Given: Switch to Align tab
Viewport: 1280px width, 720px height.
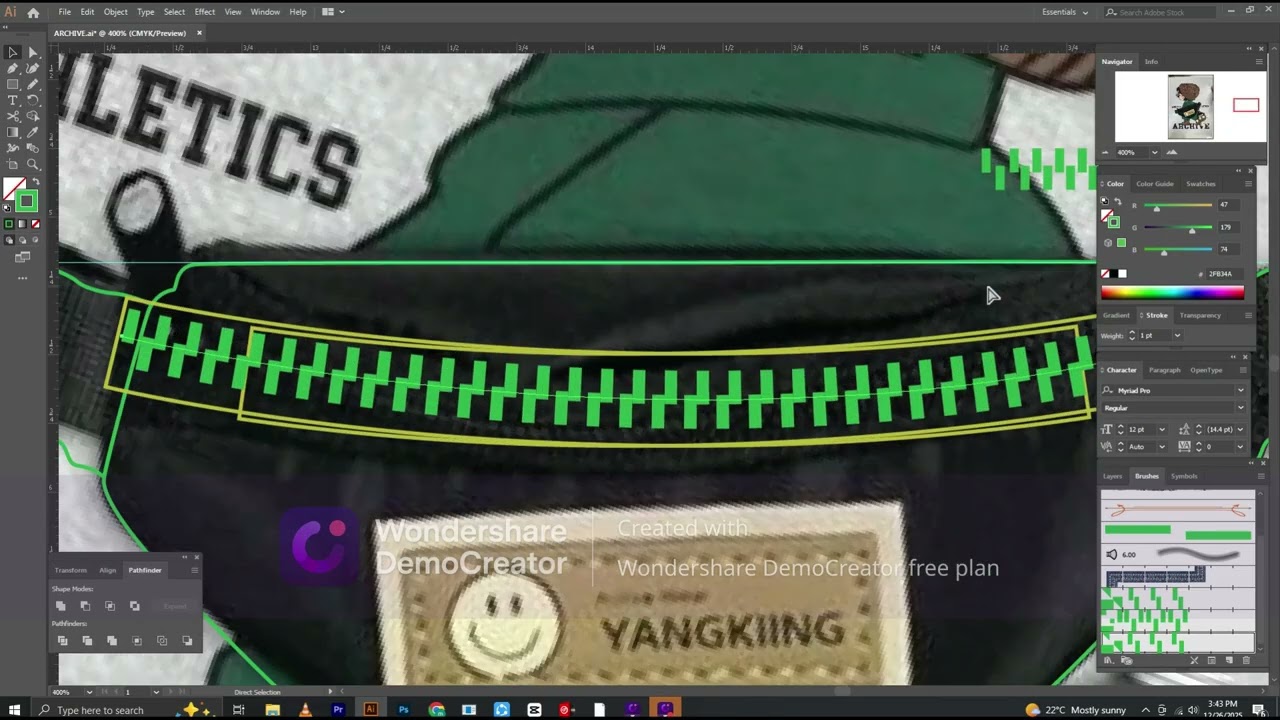Looking at the screenshot, I should [107, 570].
